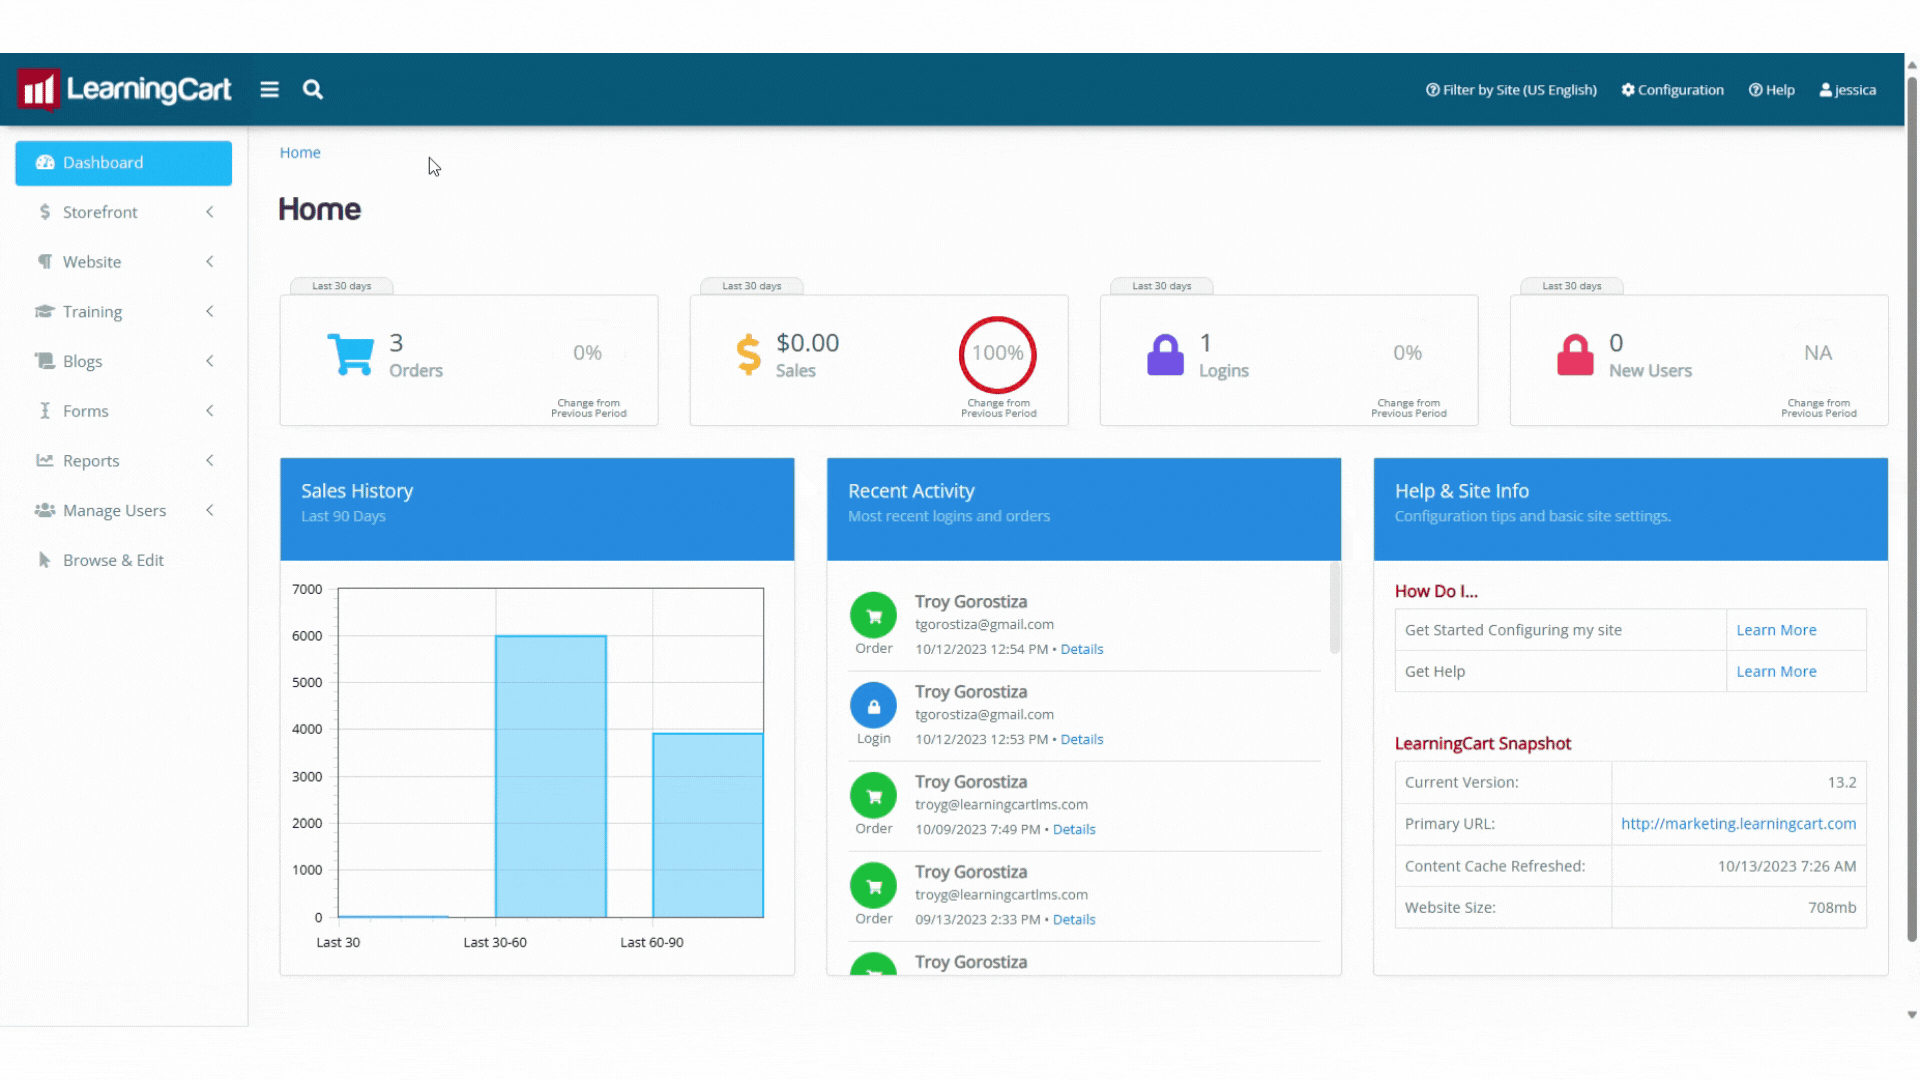Click the Help question mark icon
Screen dimensions: 1920x1080
point(1755,90)
